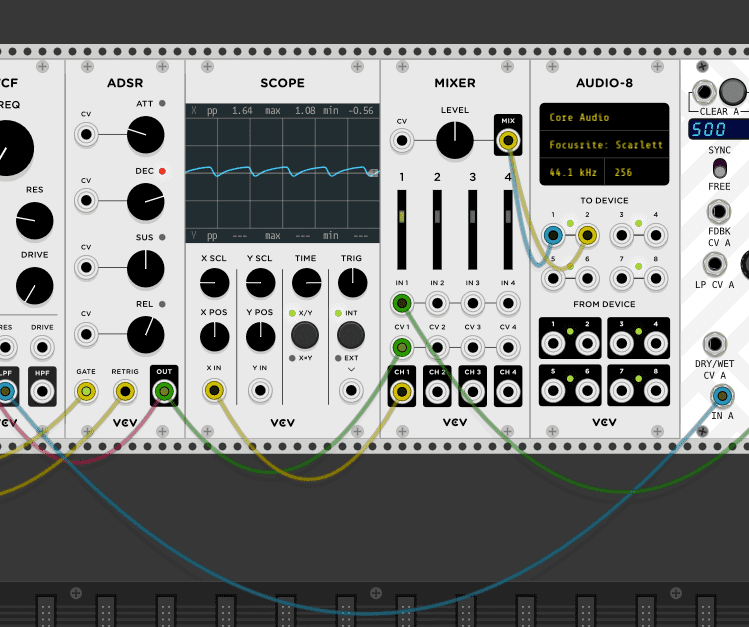Click the delay time 500 display
Image resolution: width=749 pixels, height=627 pixels.
(718, 129)
